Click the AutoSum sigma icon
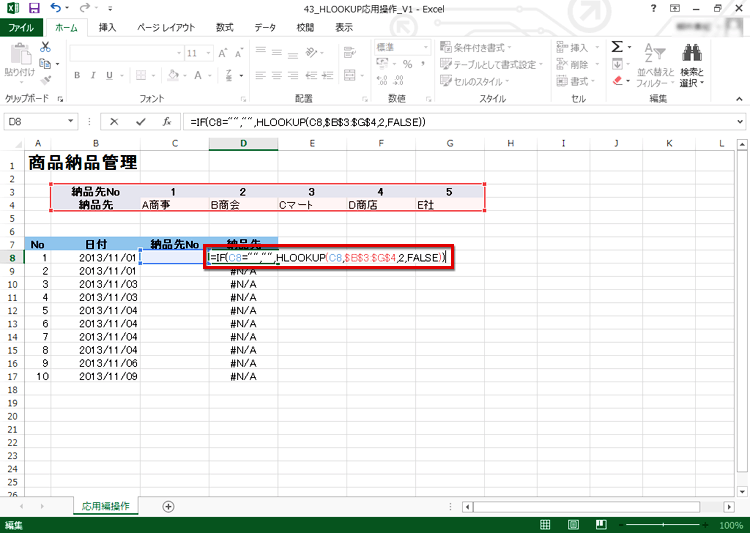The width and height of the screenshot is (750, 533). point(617,47)
